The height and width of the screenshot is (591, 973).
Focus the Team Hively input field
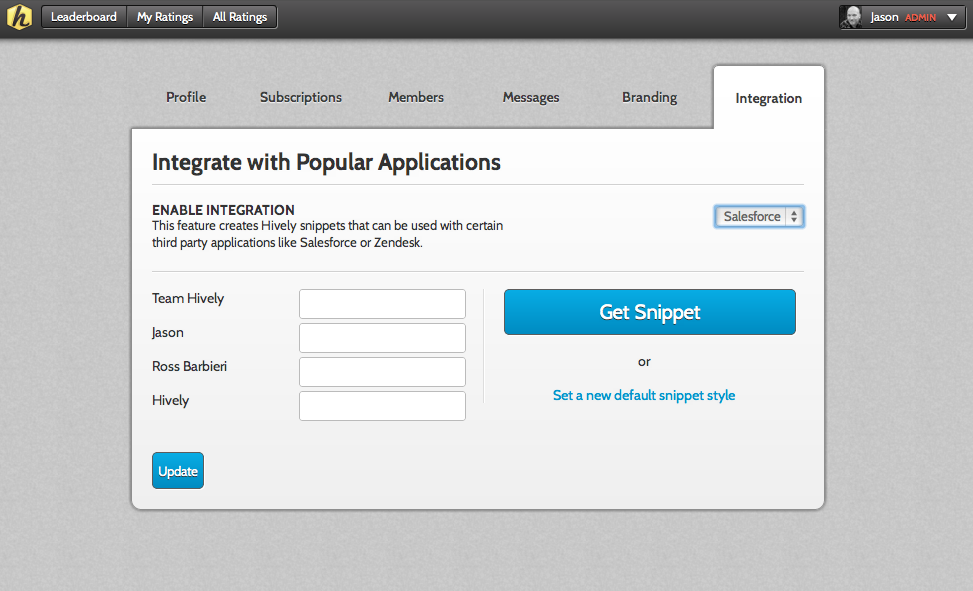382,304
